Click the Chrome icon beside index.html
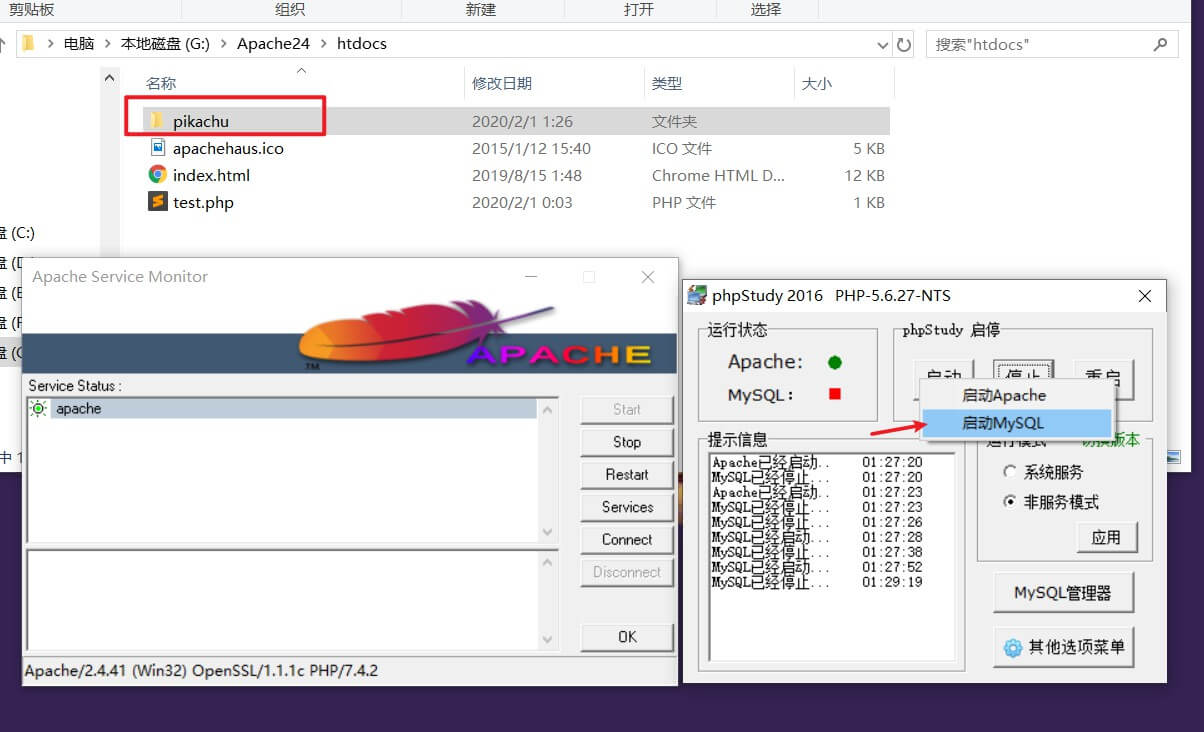The image size is (1204, 732). pos(157,175)
